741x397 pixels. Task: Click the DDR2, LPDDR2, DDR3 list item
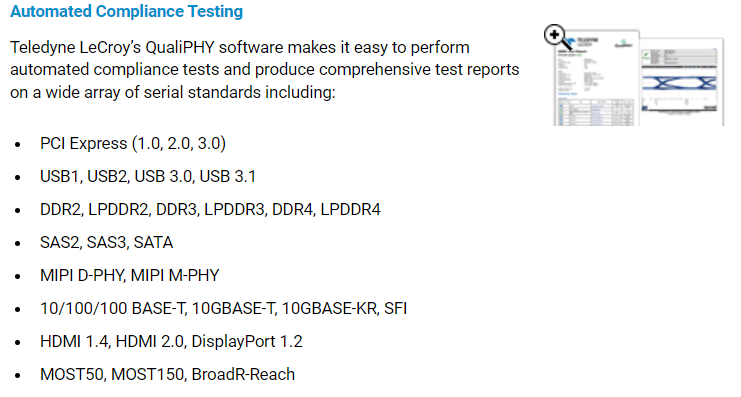click(210, 209)
